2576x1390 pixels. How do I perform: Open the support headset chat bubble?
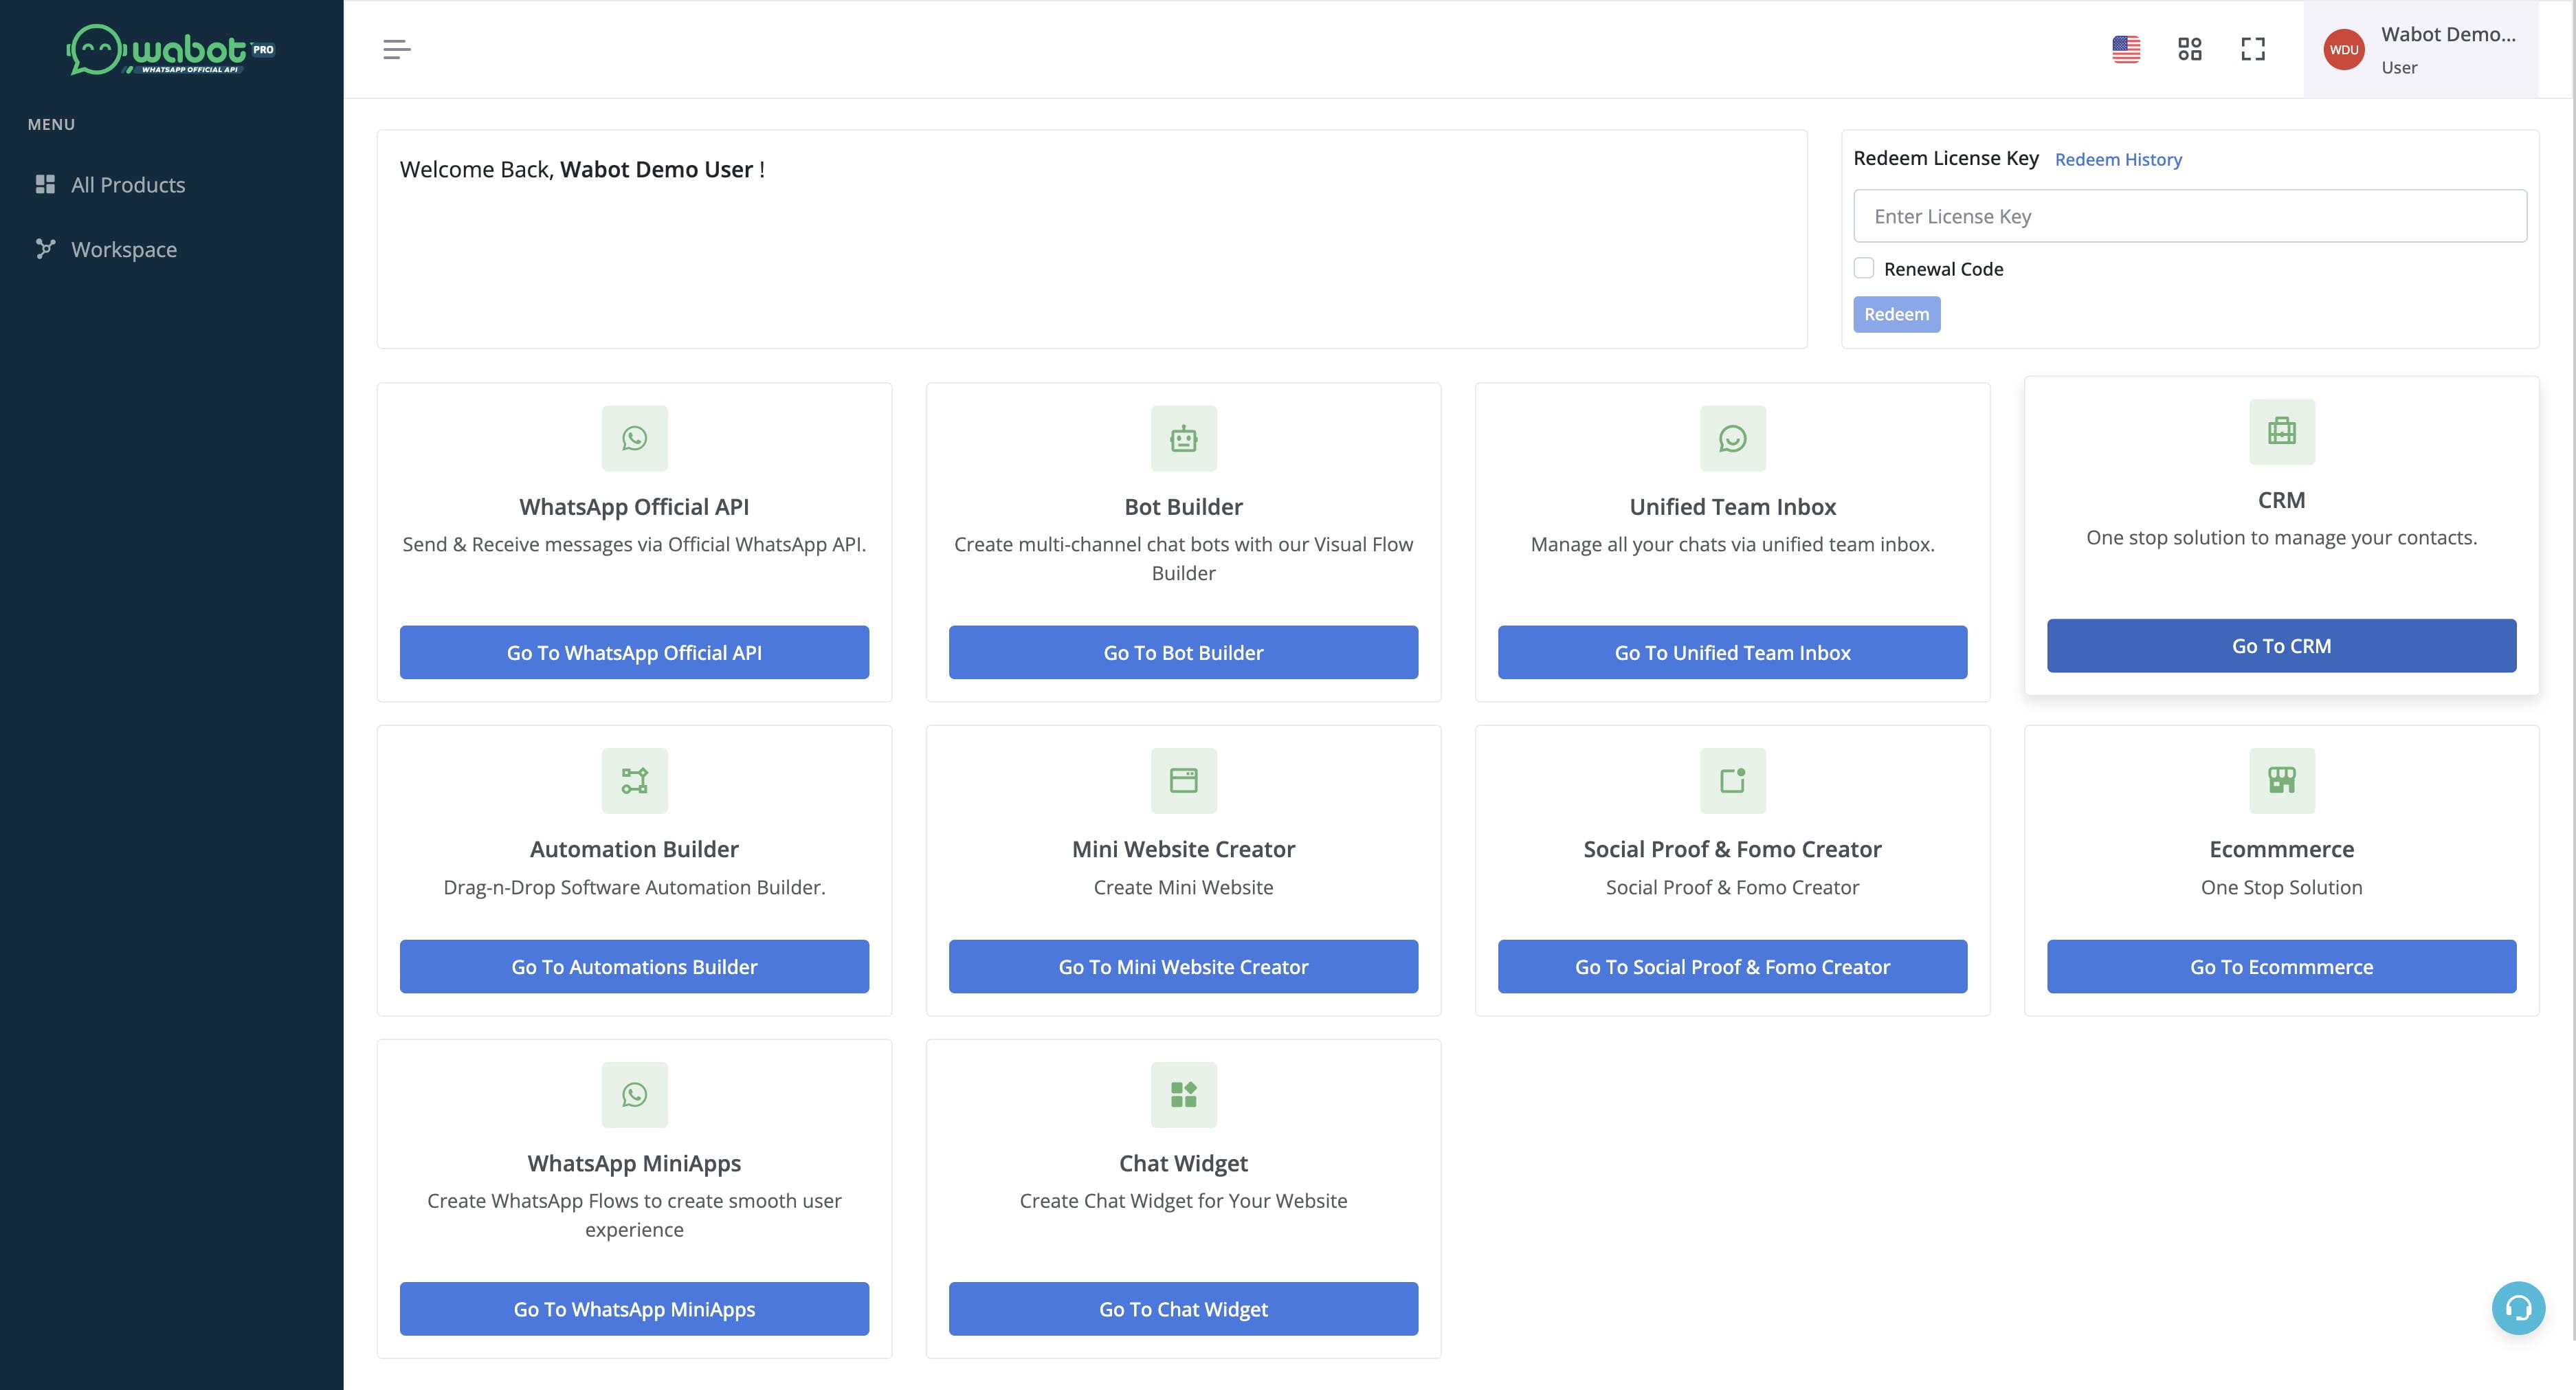pos(2518,1307)
